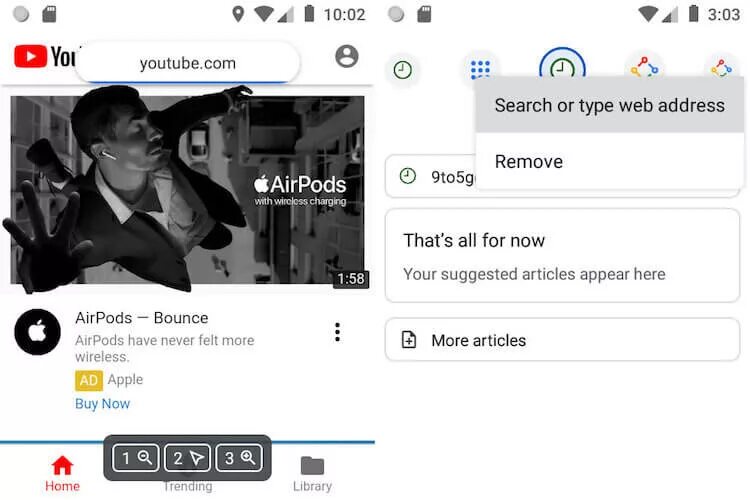750x500 pixels.
Task: Open the account profile icon on YouTube
Action: (x=347, y=56)
